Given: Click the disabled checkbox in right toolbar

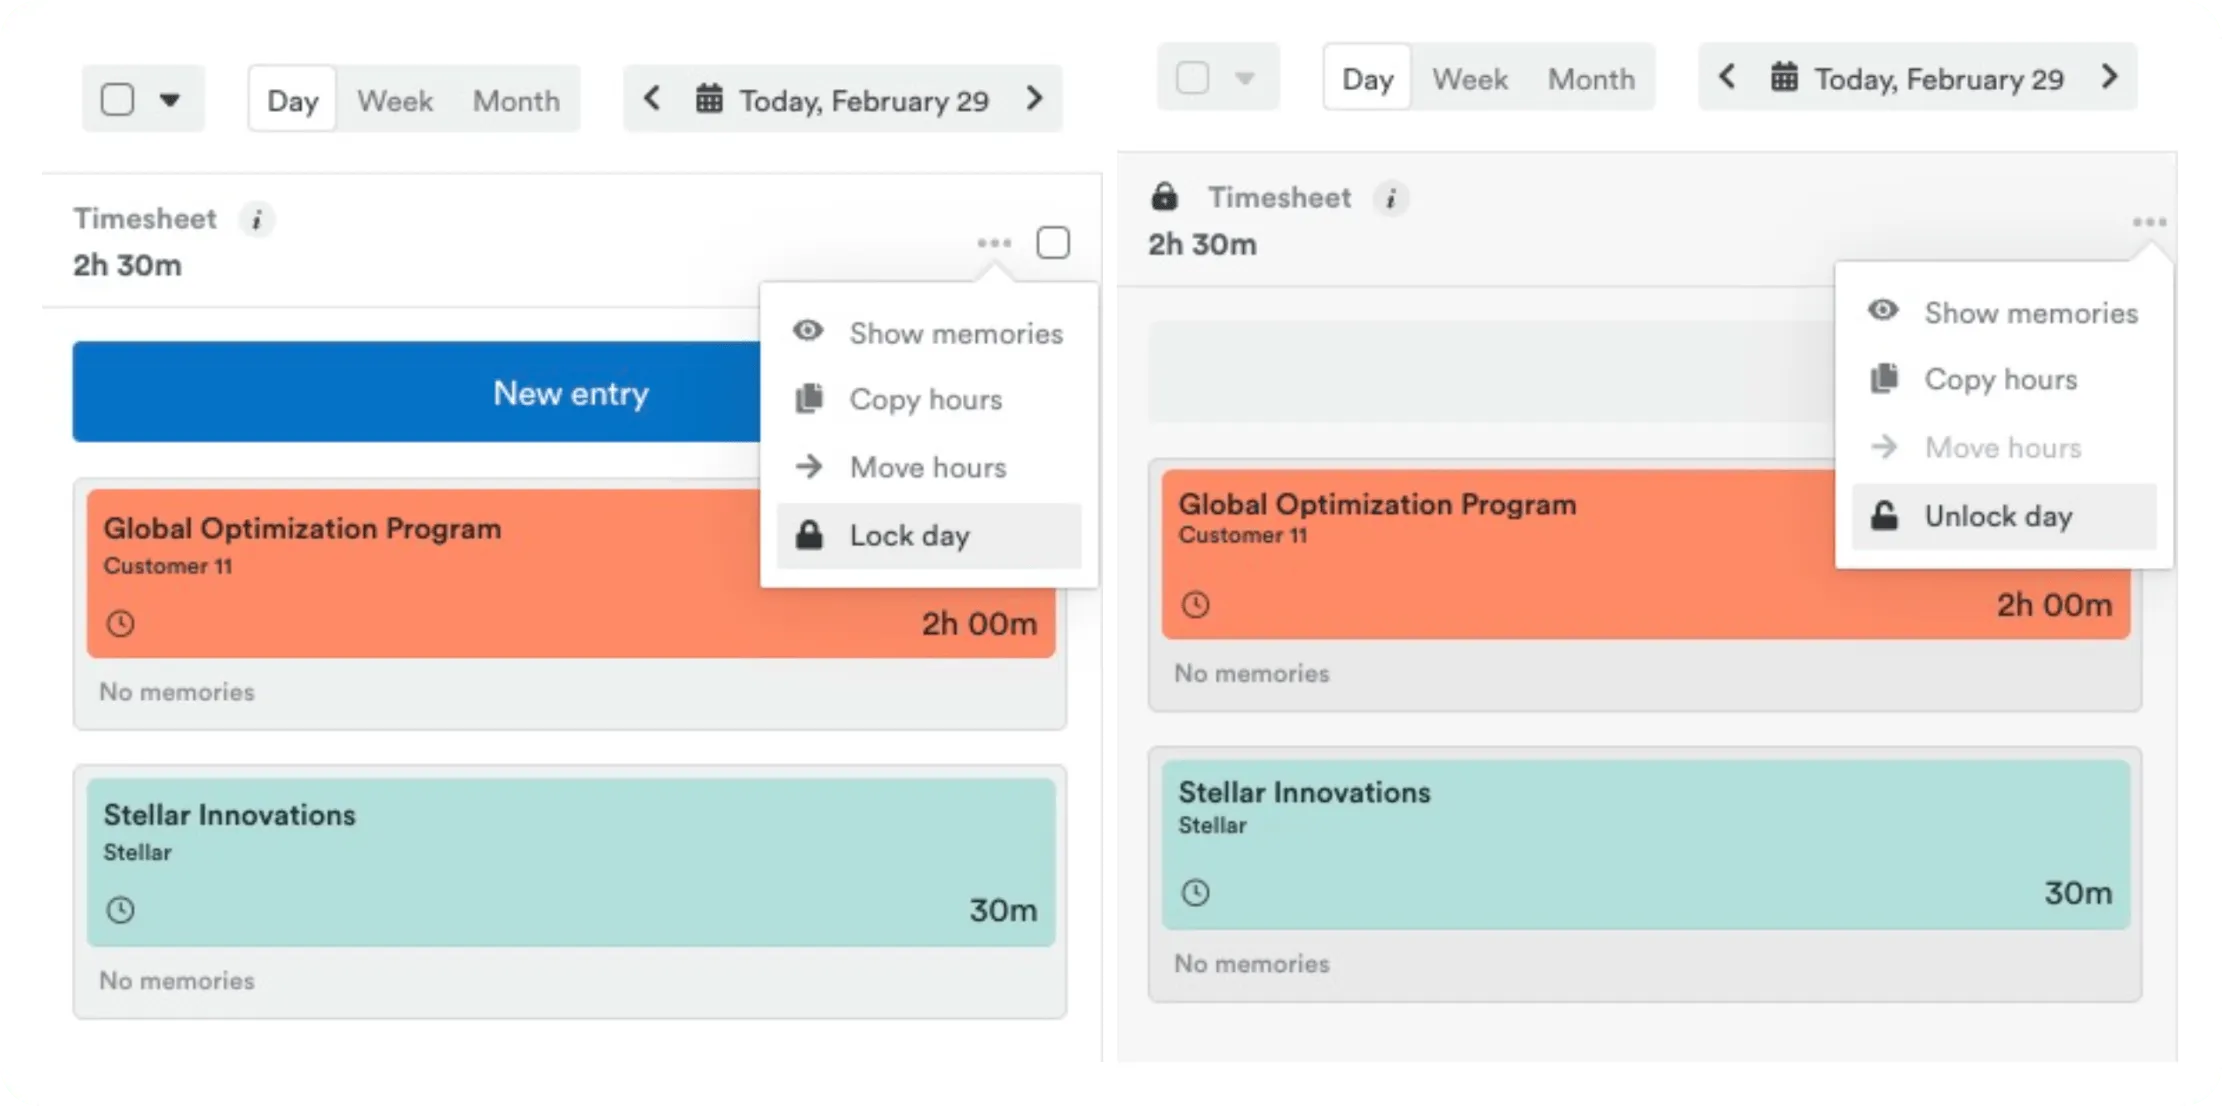Looking at the screenshot, I should (1192, 77).
